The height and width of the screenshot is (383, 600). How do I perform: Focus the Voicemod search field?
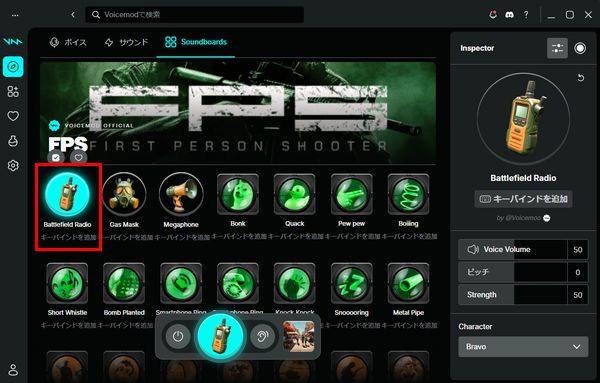point(194,15)
